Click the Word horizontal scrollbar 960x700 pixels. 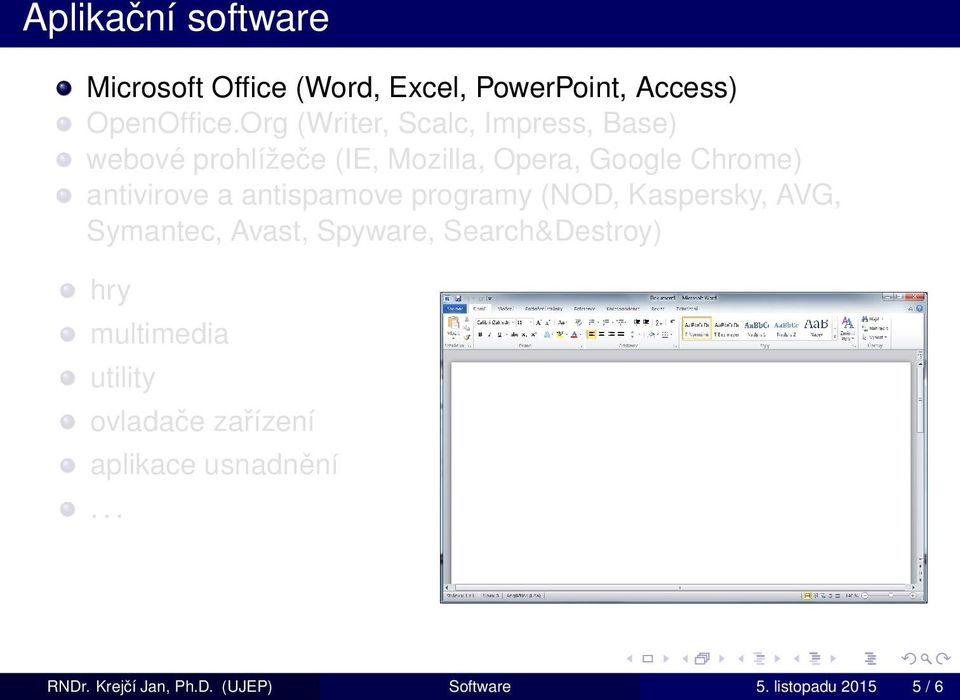(680, 587)
